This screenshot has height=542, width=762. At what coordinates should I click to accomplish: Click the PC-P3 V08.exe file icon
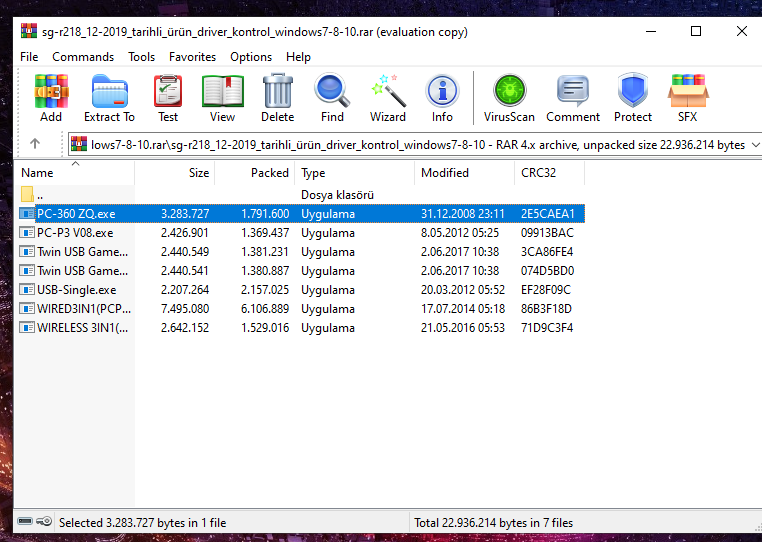27,232
